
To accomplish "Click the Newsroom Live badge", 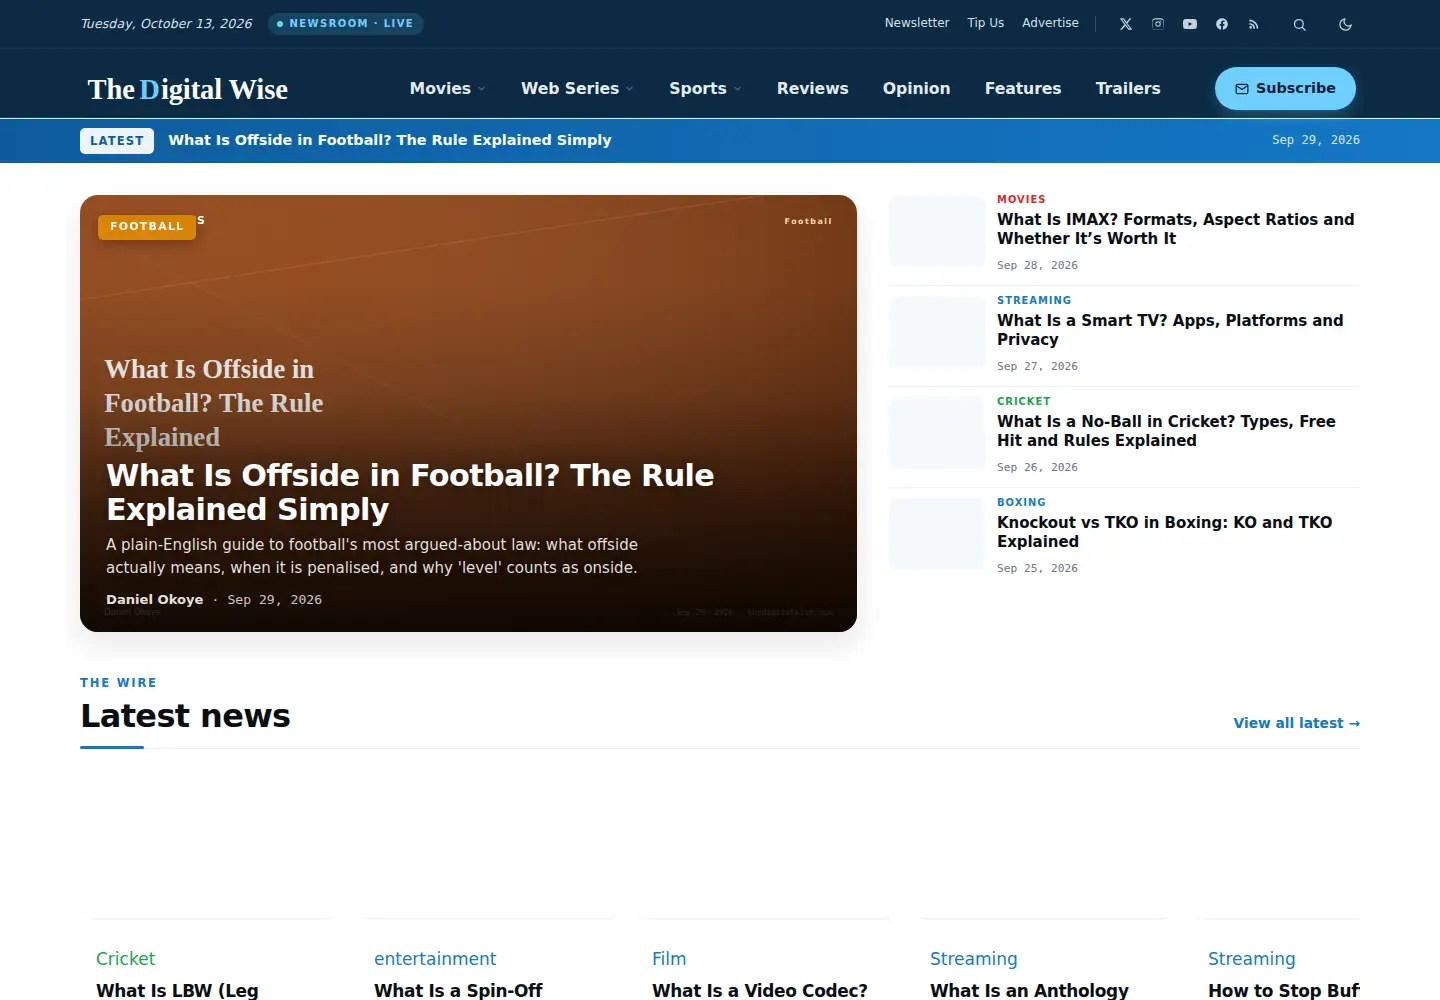I will tap(346, 23).
